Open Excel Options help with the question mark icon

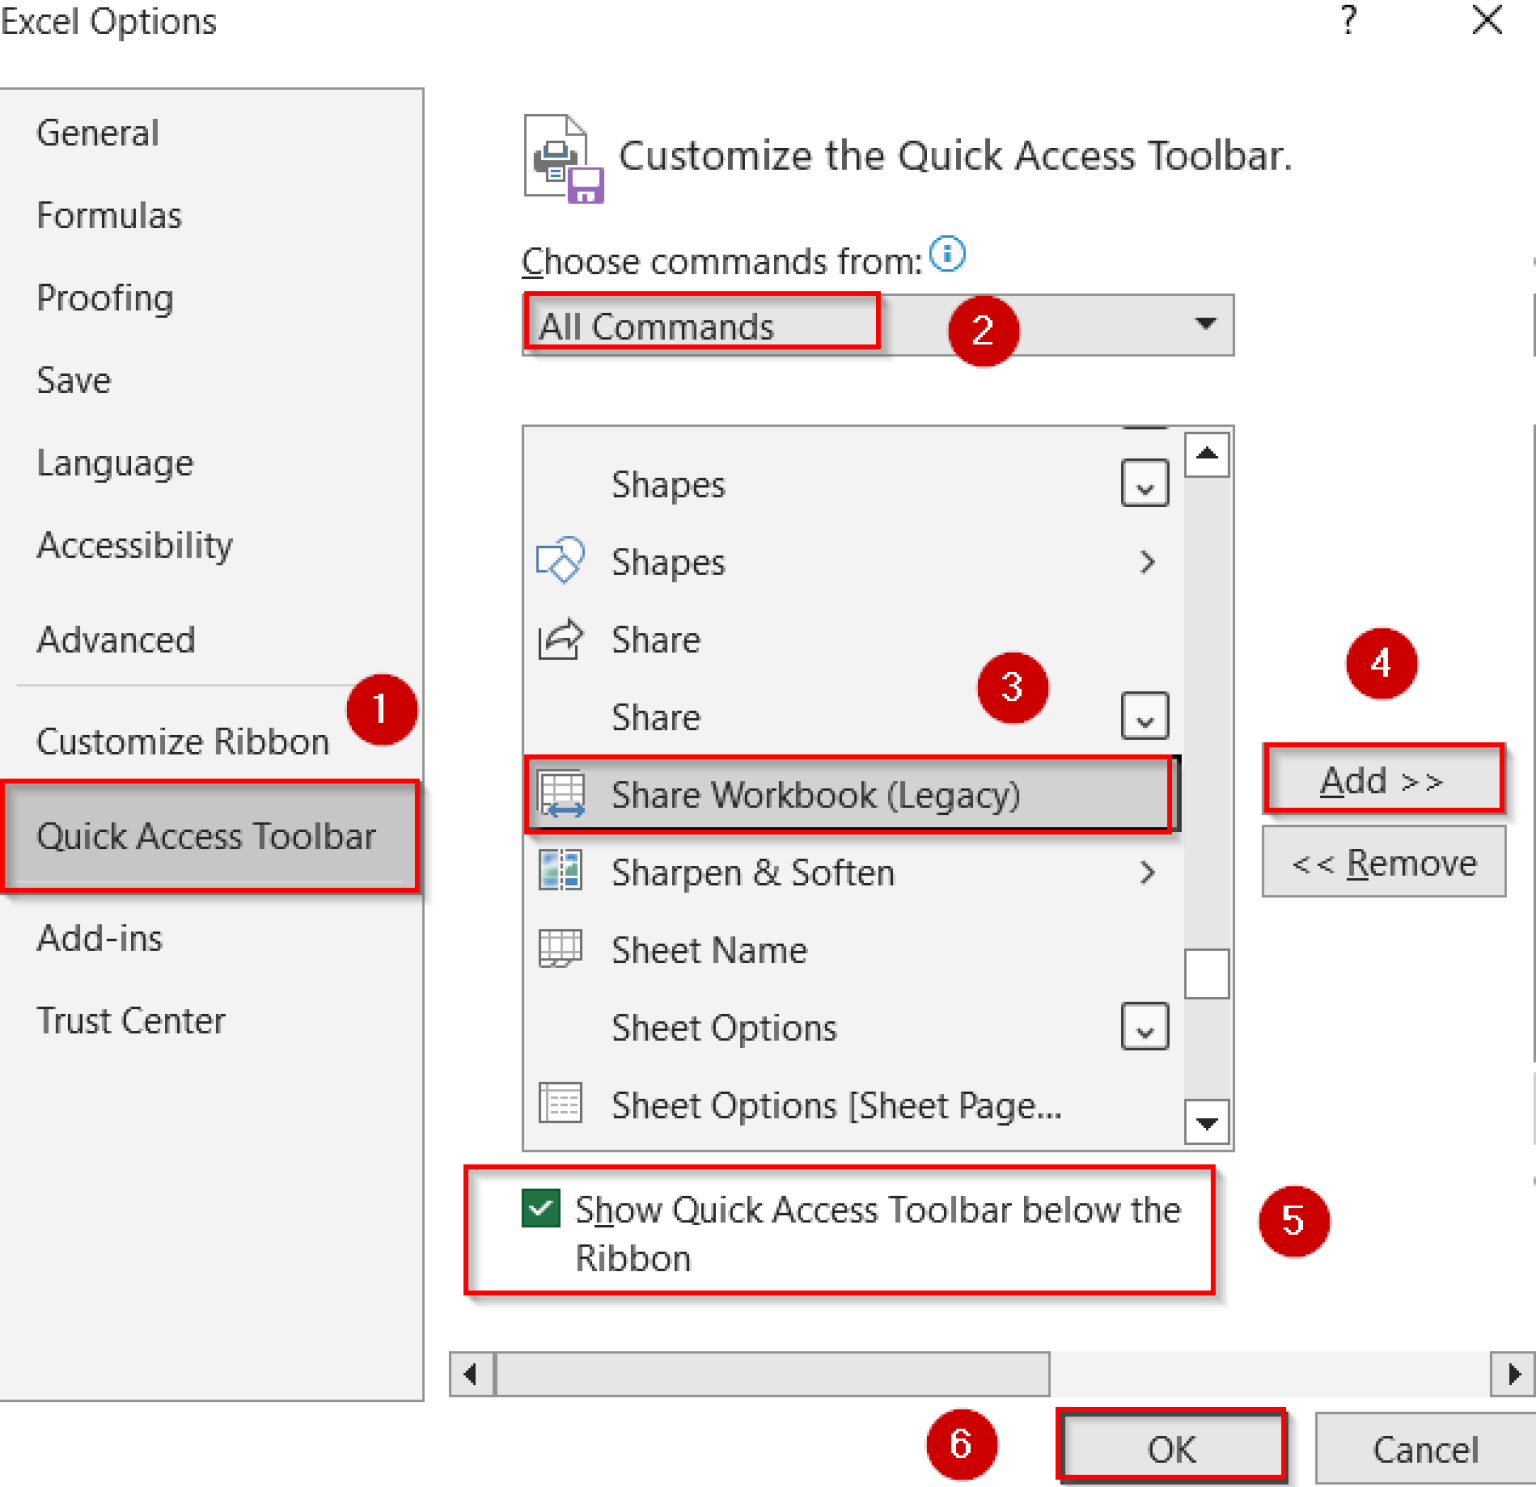coord(1348,22)
